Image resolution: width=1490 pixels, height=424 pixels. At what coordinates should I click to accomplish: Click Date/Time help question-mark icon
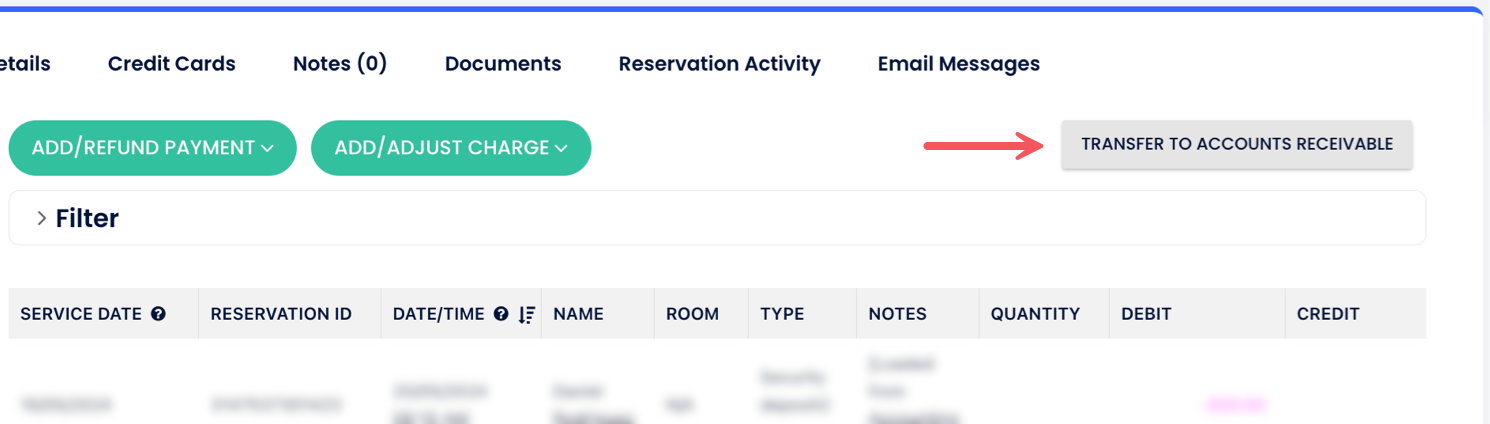pos(502,314)
